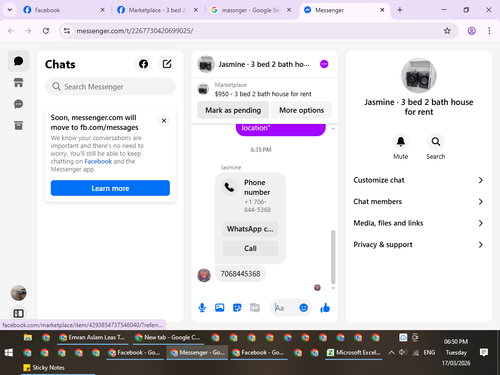Expand Customize chat section

click(418, 180)
